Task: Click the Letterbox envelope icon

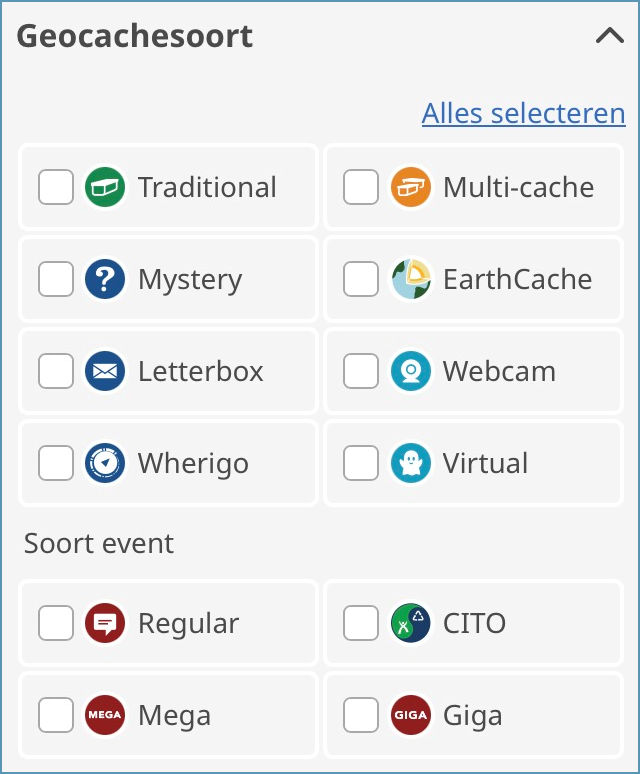Action: [105, 371]
